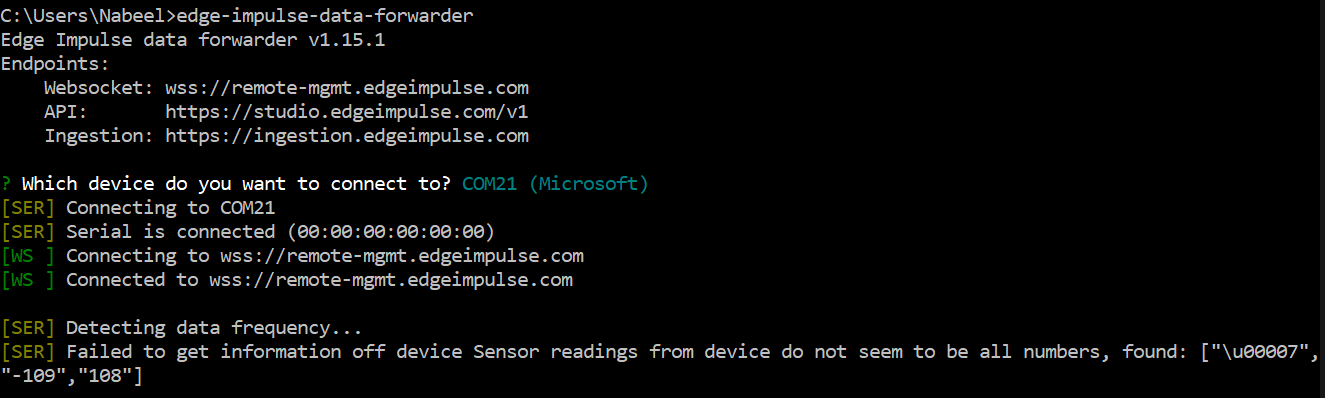Click the [SER] tag before Serial is connected
The image size is (1325, 398).
pos(28,232)
